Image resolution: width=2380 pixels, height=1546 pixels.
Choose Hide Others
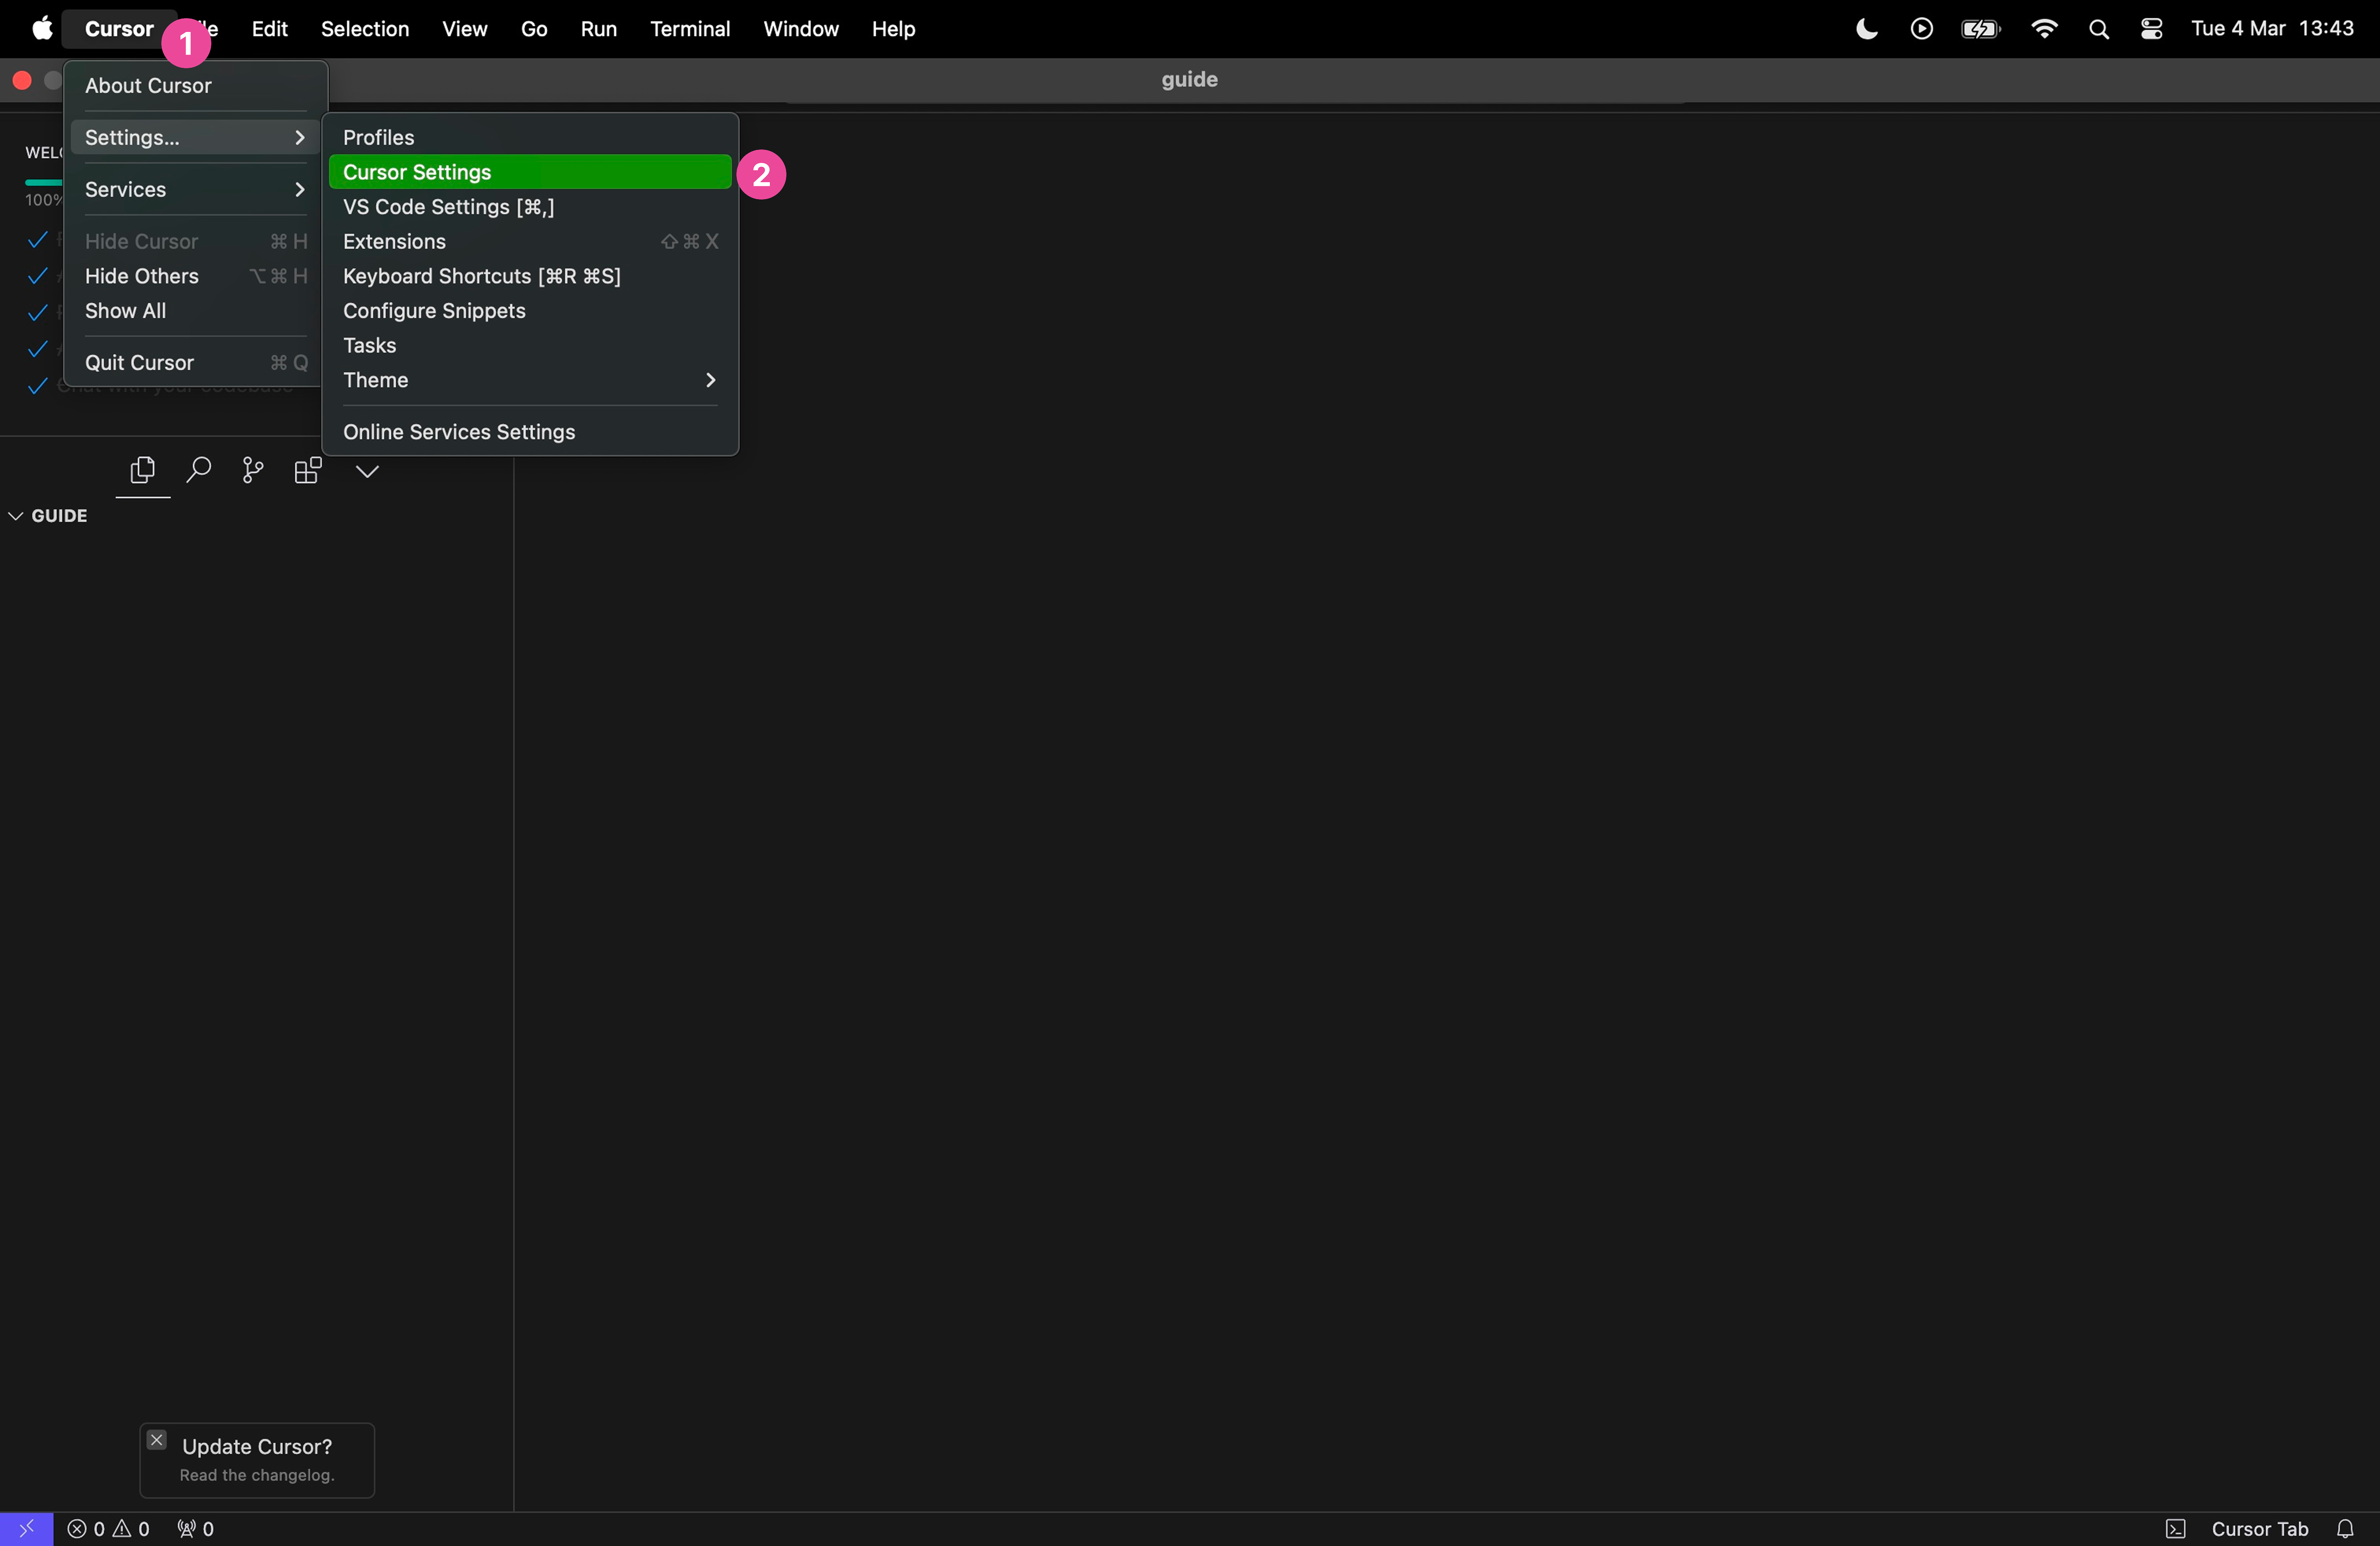[196, 276]
